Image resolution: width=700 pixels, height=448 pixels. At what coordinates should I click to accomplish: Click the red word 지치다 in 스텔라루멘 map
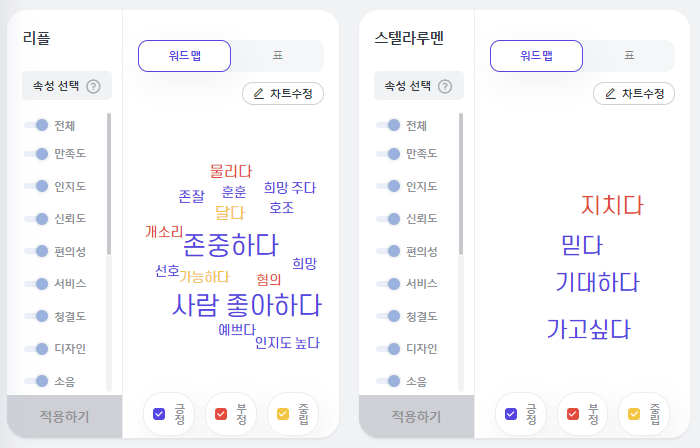pyautogui.click(x=612, y=205)
